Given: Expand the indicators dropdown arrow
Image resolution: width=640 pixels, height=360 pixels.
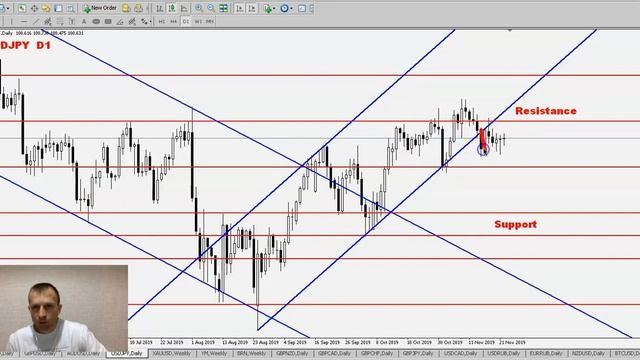Looking at the screenshot, I should pos(274,9).
